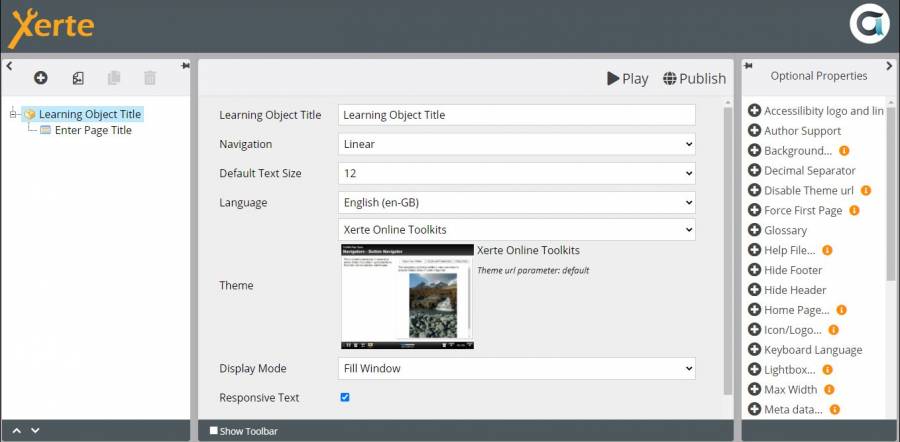Add the Keyboard Language optional property
Image resolution: width=900 pixels, height=442 pixels.
pos(755,350)
